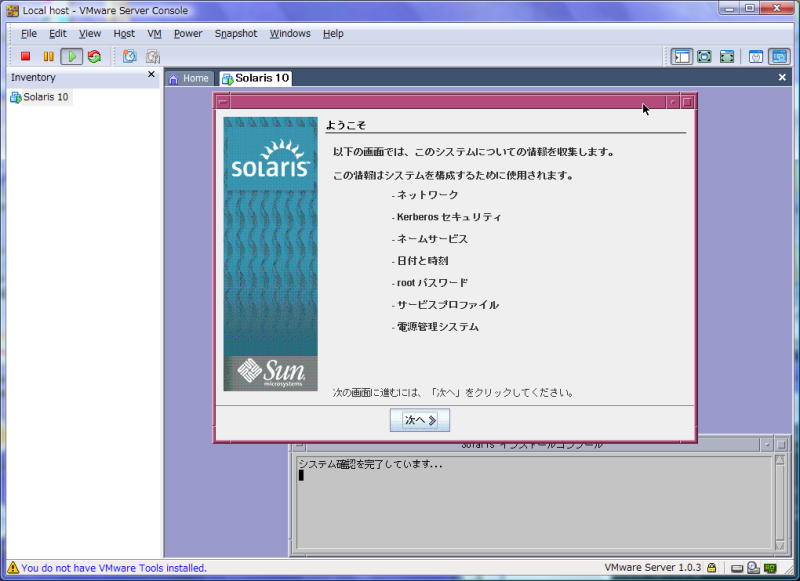This screenshot has width=800, height=581.
Task: Revert the VM to its snapshot
Action: [151, 56]
